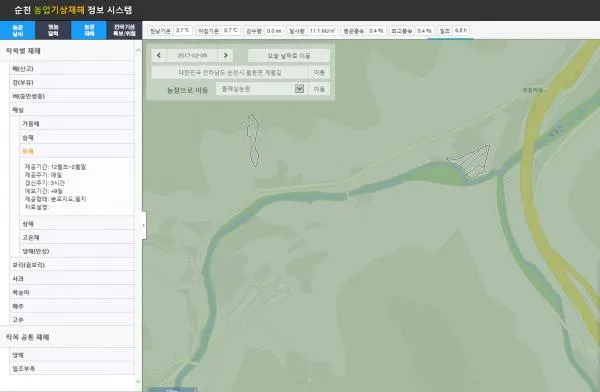This screenshot has width=600, height=392.
Task: Select 상해 under 매실
Action: coord(77,224)
